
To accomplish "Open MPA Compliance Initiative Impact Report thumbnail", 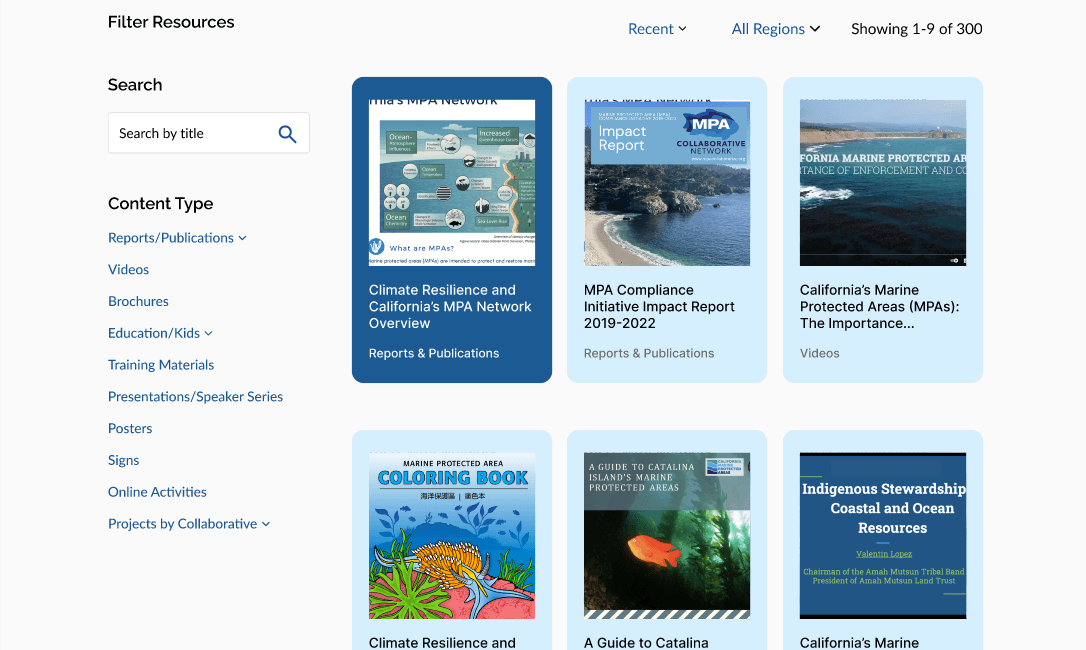I will [667, 183].
